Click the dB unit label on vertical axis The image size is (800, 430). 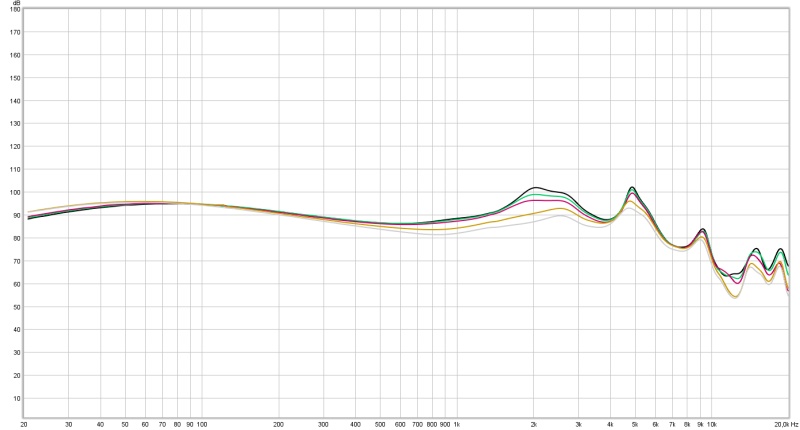[14, 3]
